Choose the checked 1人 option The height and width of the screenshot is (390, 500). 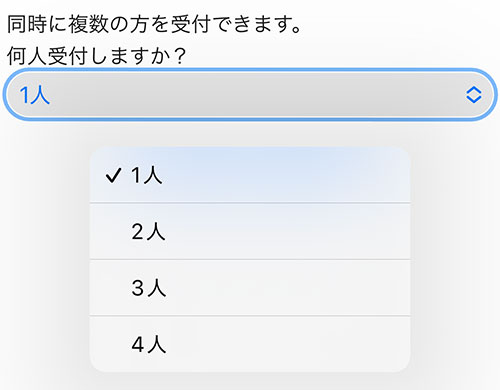tap(250, 175)
